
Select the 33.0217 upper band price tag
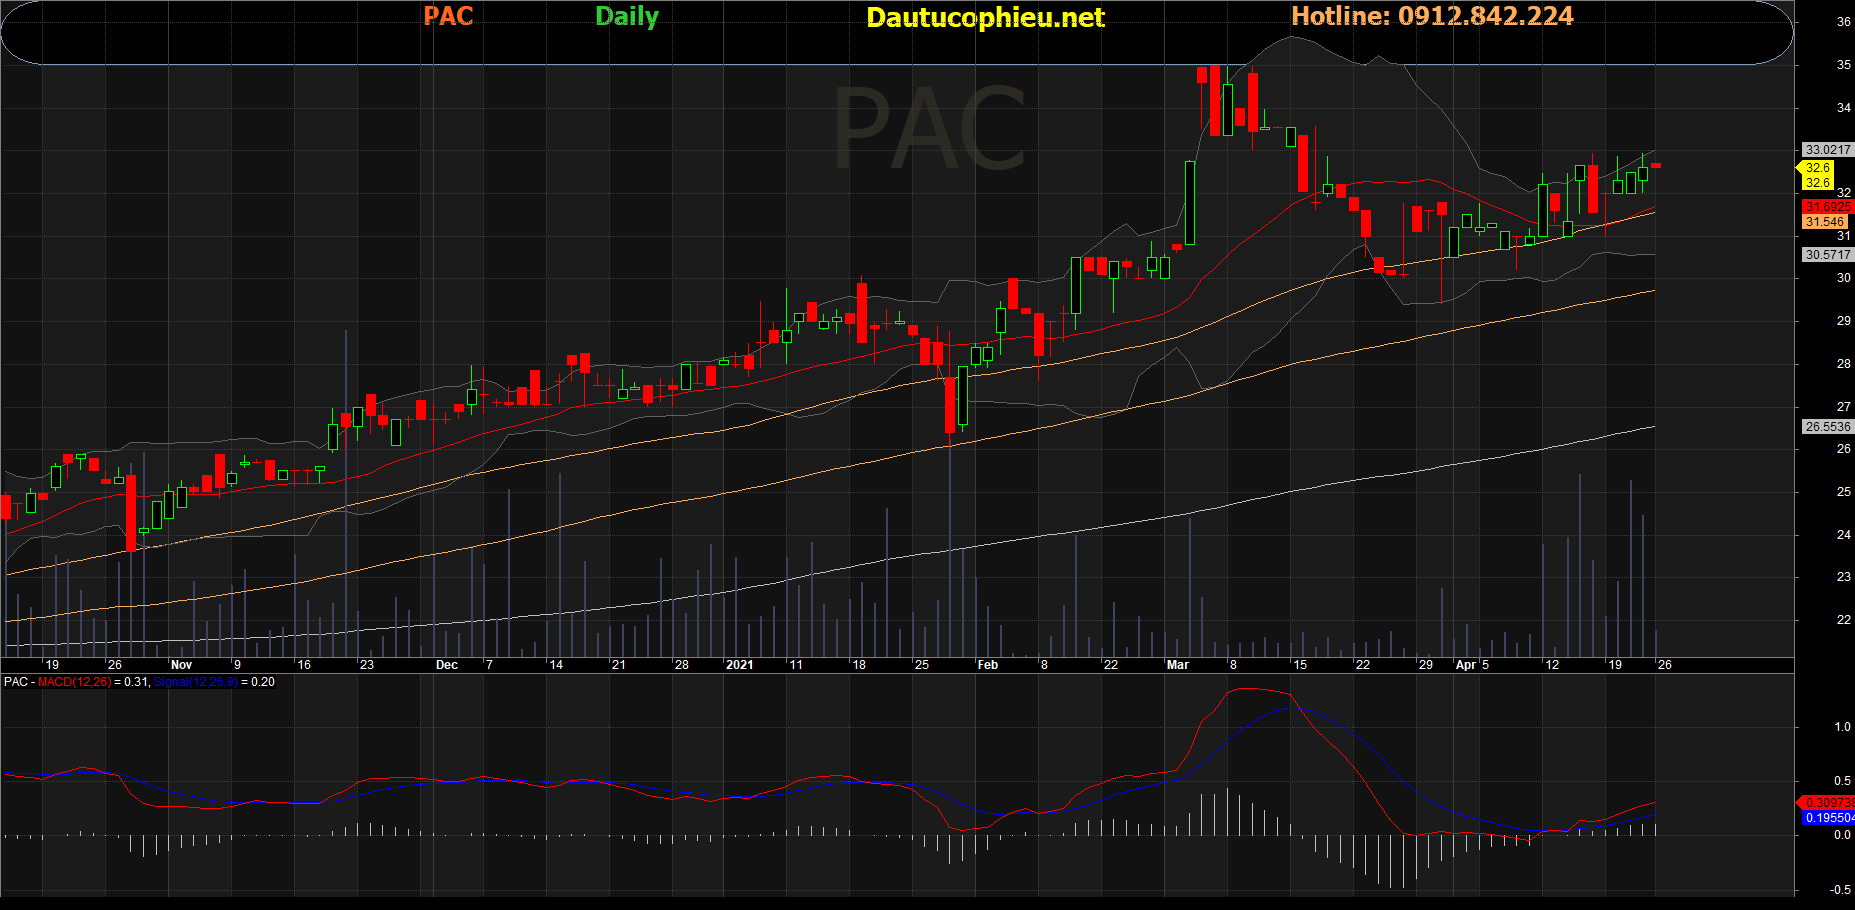click(x=1827, y=150)
